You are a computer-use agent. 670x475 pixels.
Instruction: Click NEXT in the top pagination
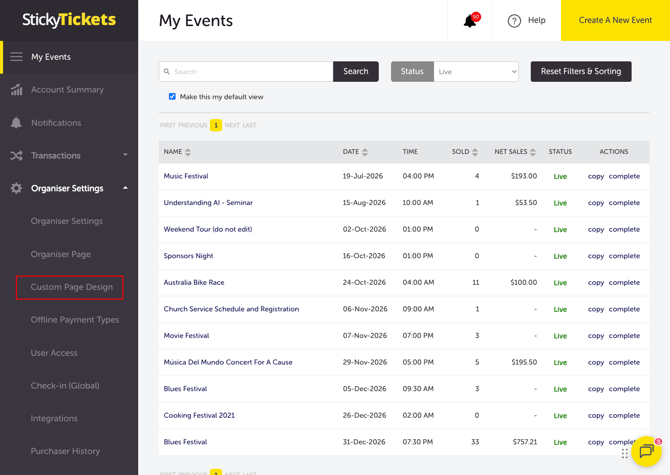tap(232, 125)
